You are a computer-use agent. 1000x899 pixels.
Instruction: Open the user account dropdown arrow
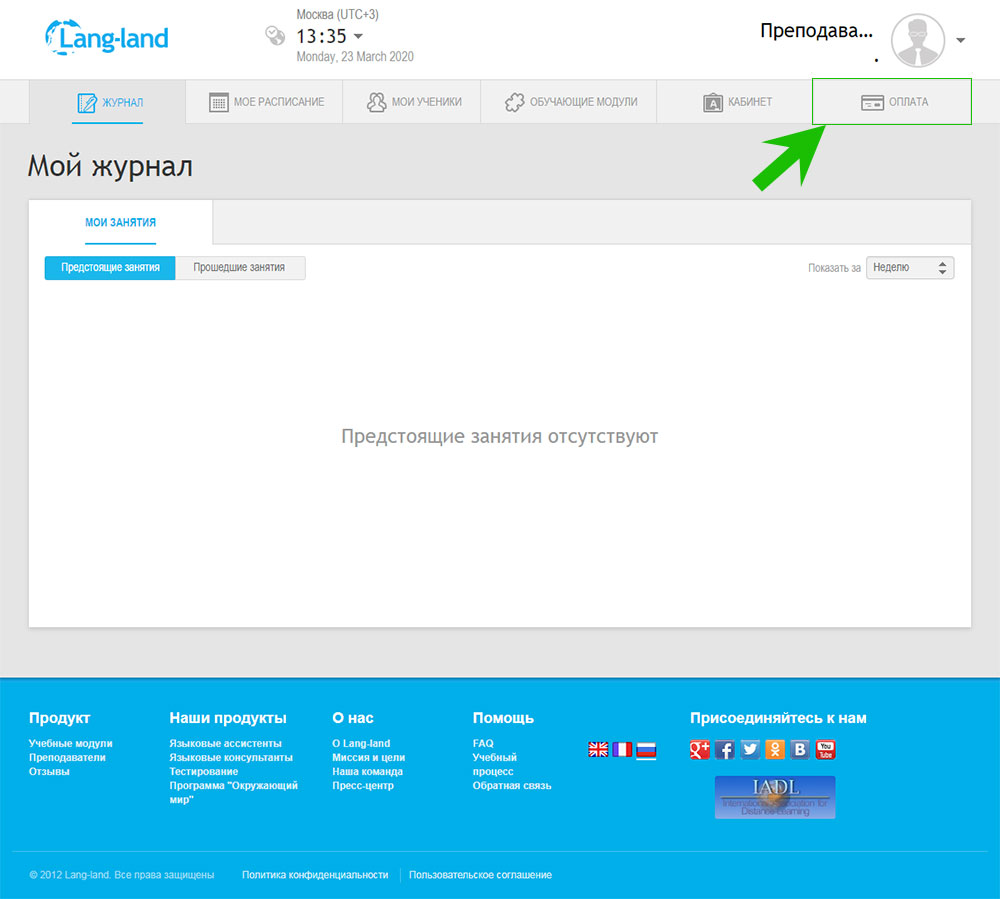[x=960, y=41]
